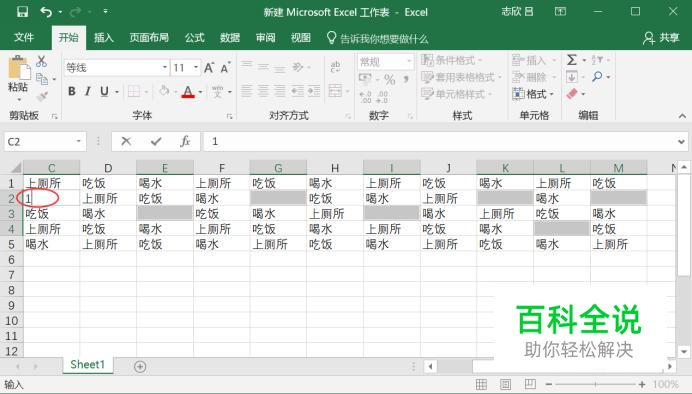Click the vertical scrollbar down arrow
Image resolution: width=692 pixels, height=394 pixels.
click(x=684, y=352)
